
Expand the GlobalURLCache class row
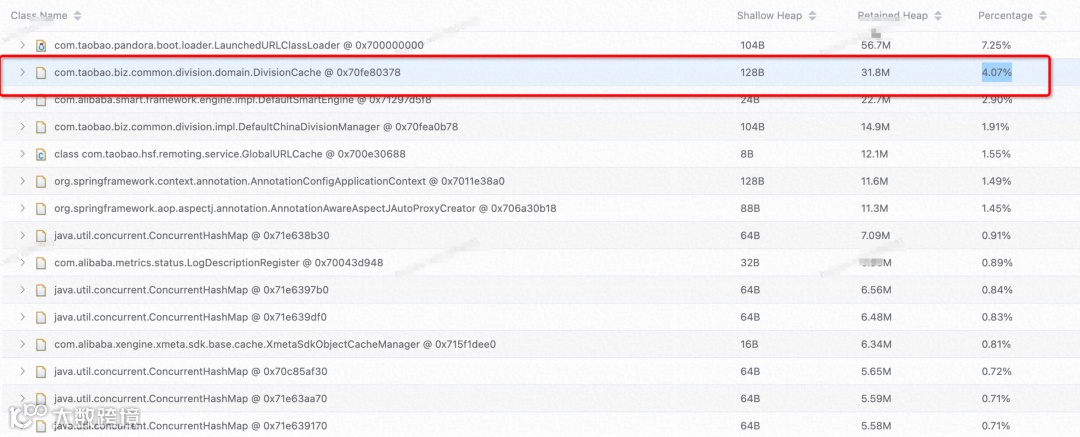(x=22, y=154)
